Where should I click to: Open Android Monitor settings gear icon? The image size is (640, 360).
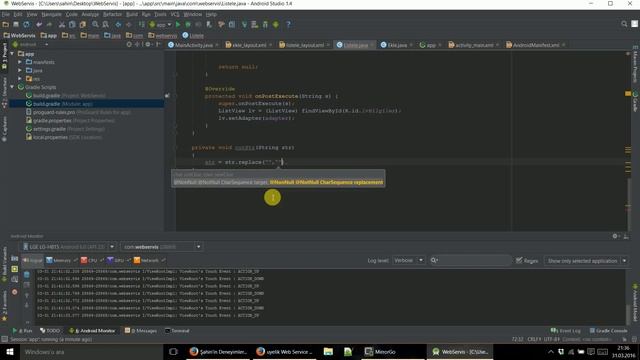[615, 236]
